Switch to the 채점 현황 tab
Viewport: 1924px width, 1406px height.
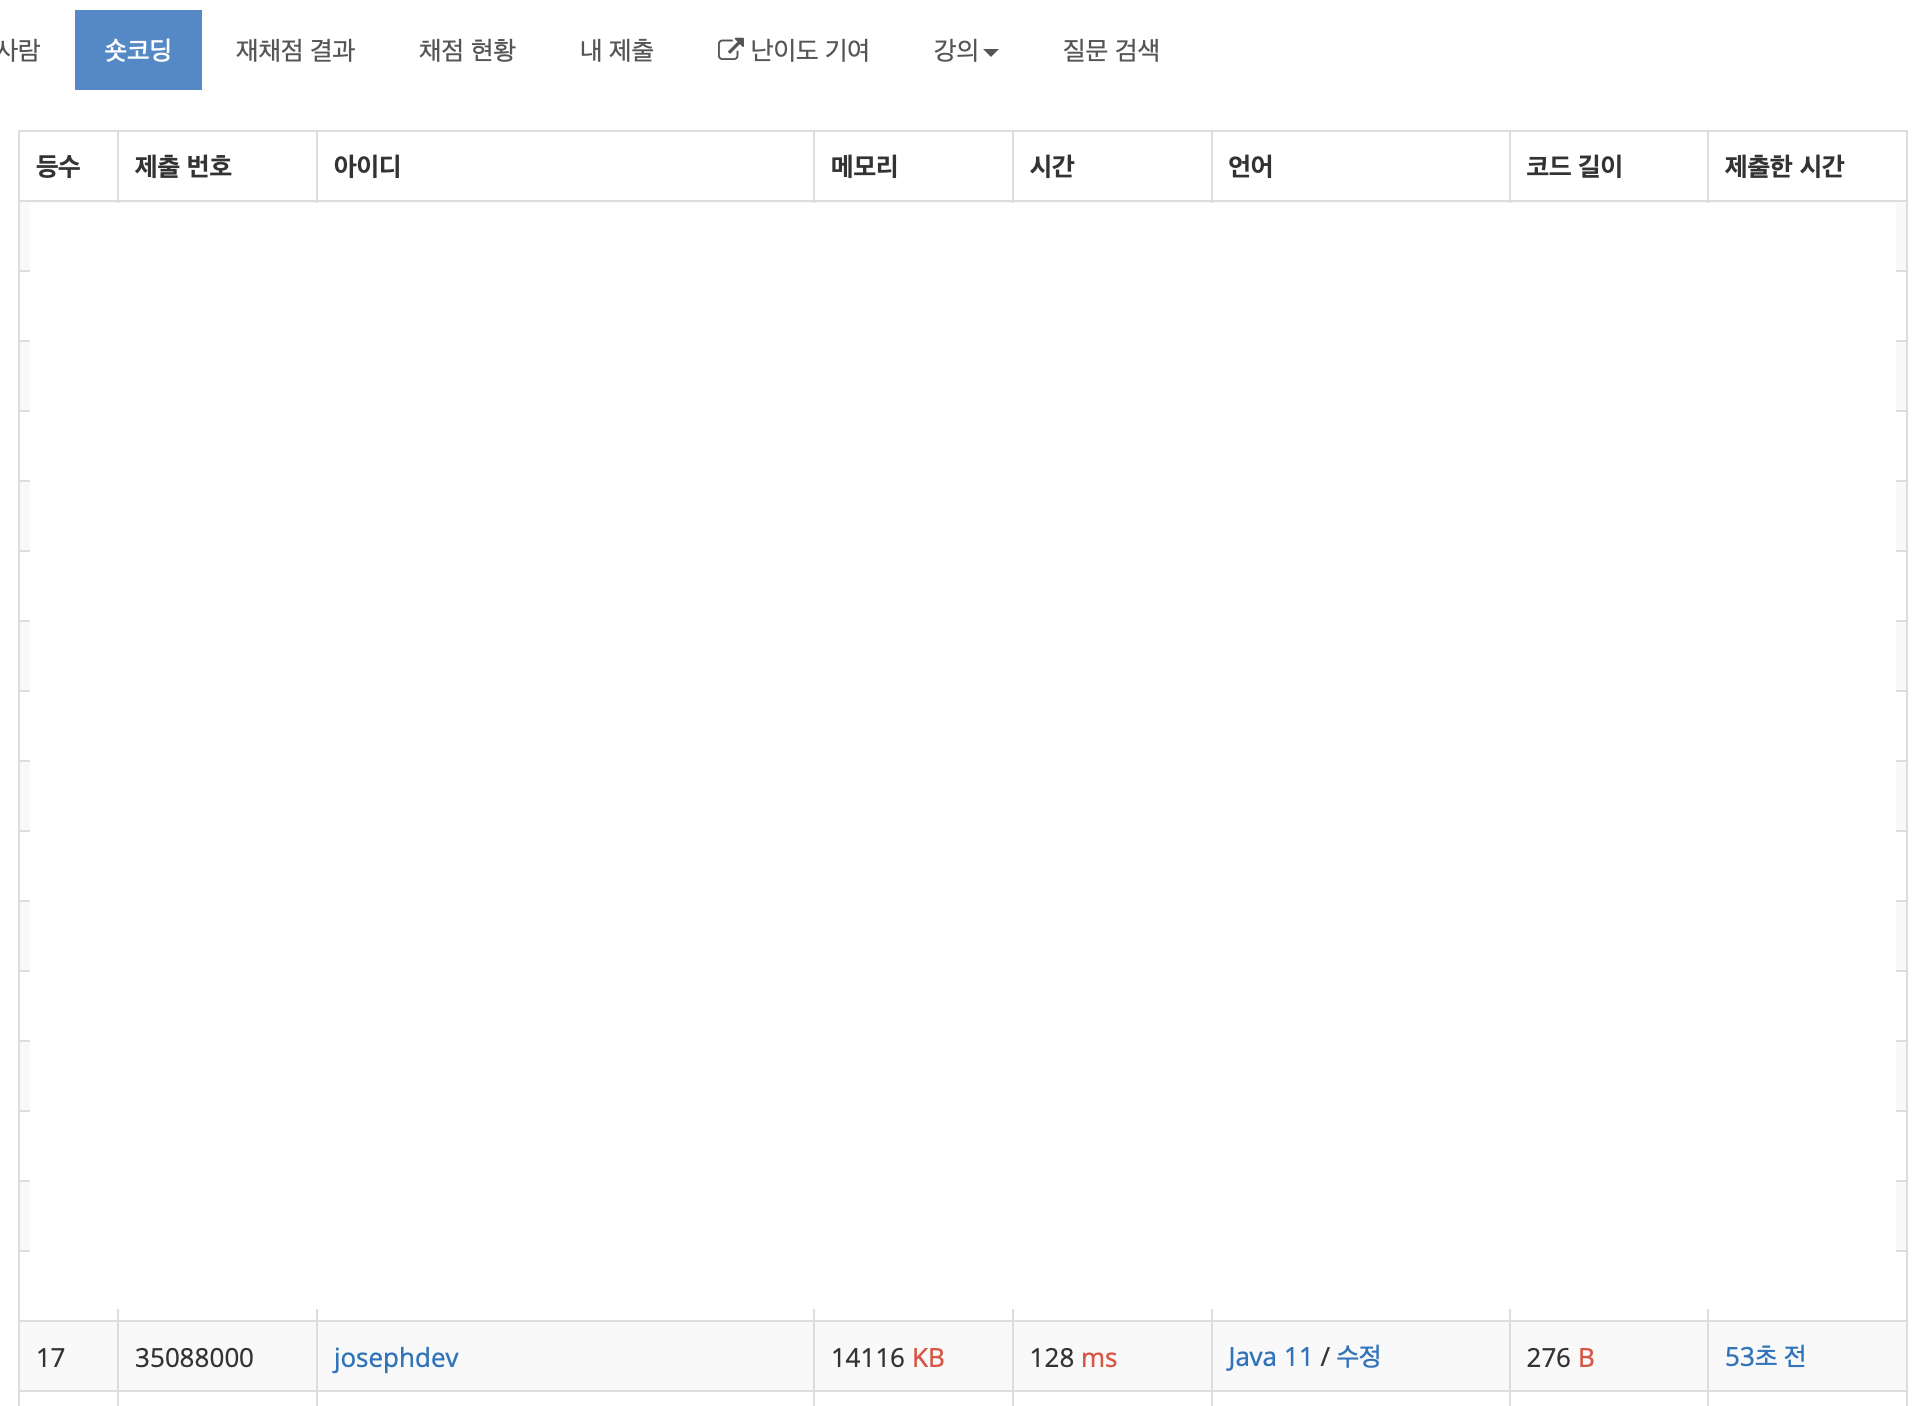point(467,50)
